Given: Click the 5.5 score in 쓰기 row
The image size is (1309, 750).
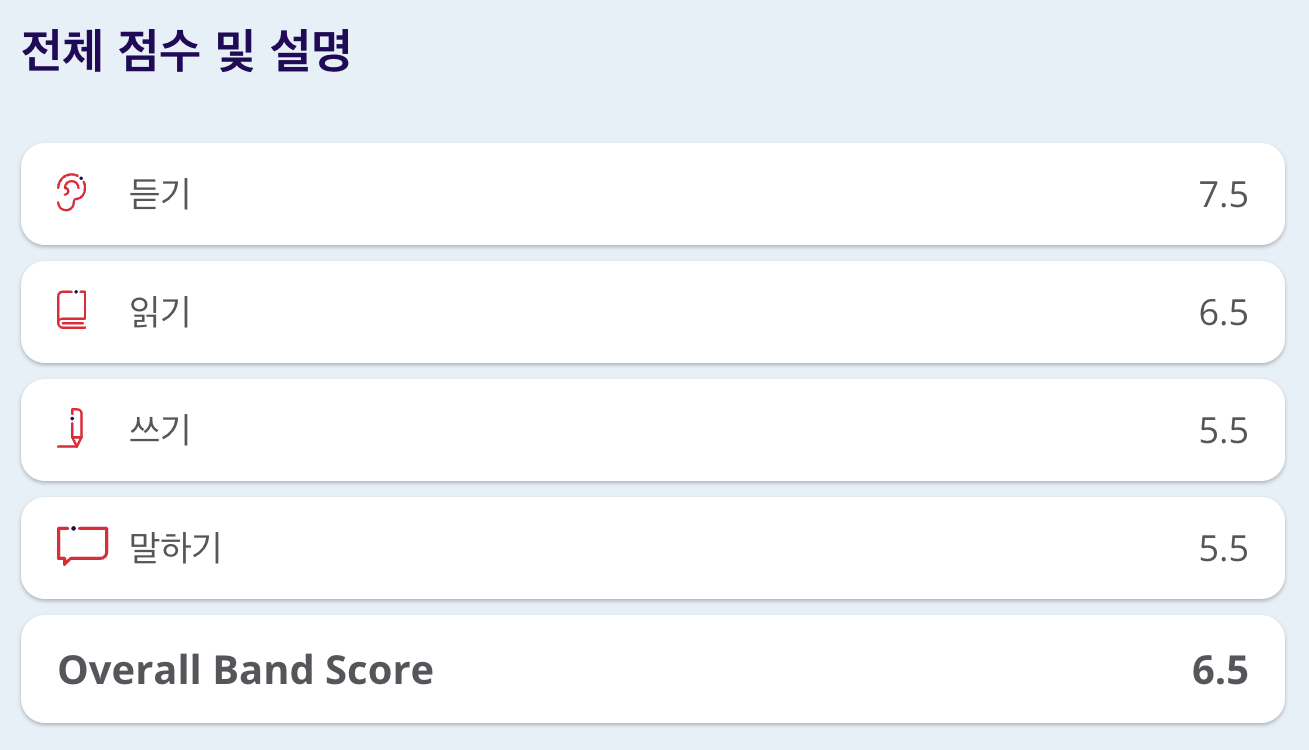Looking at the screenshot, I should (x=1223, y=431).
